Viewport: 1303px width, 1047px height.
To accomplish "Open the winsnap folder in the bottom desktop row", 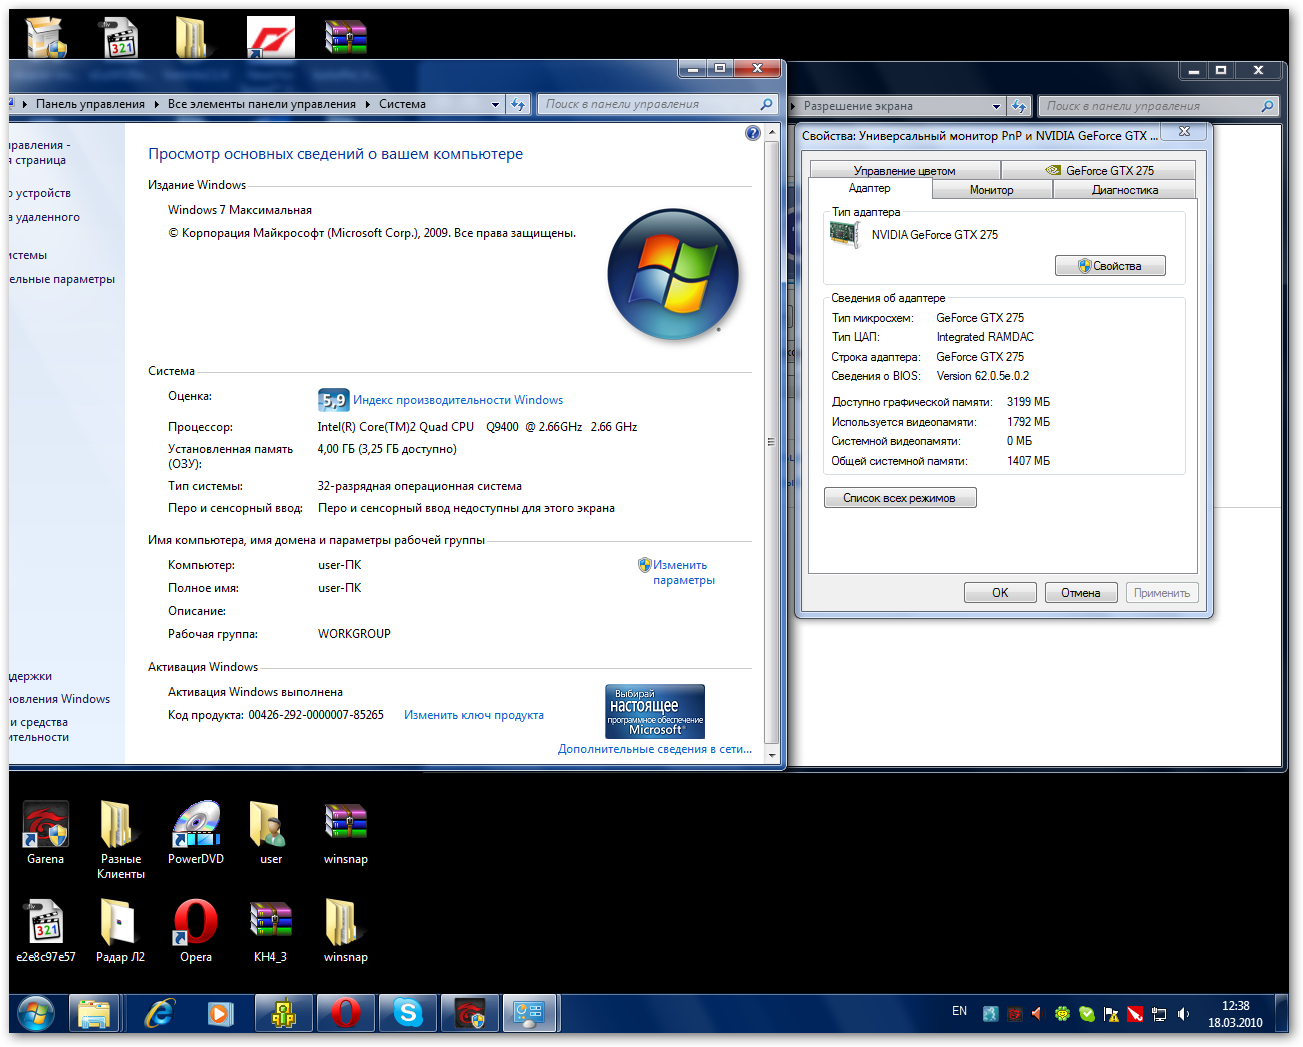I will click(x=345, y=931).
